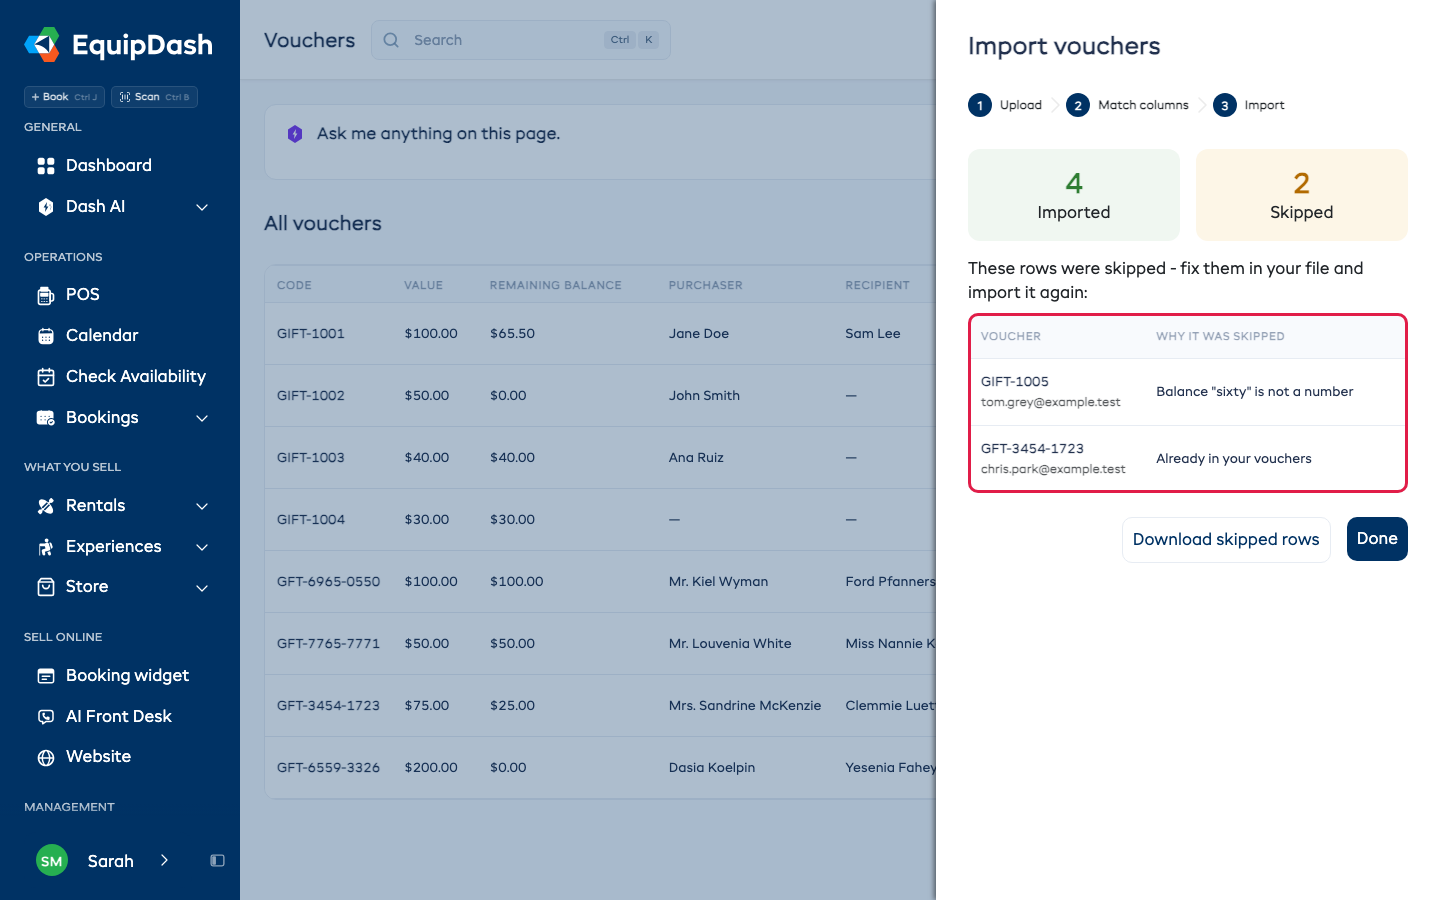Expand the Experiences section chevron
Image resolution: width=1440 pixels, height=900 pixels.
pyautogui.click(x=202, y=547)
